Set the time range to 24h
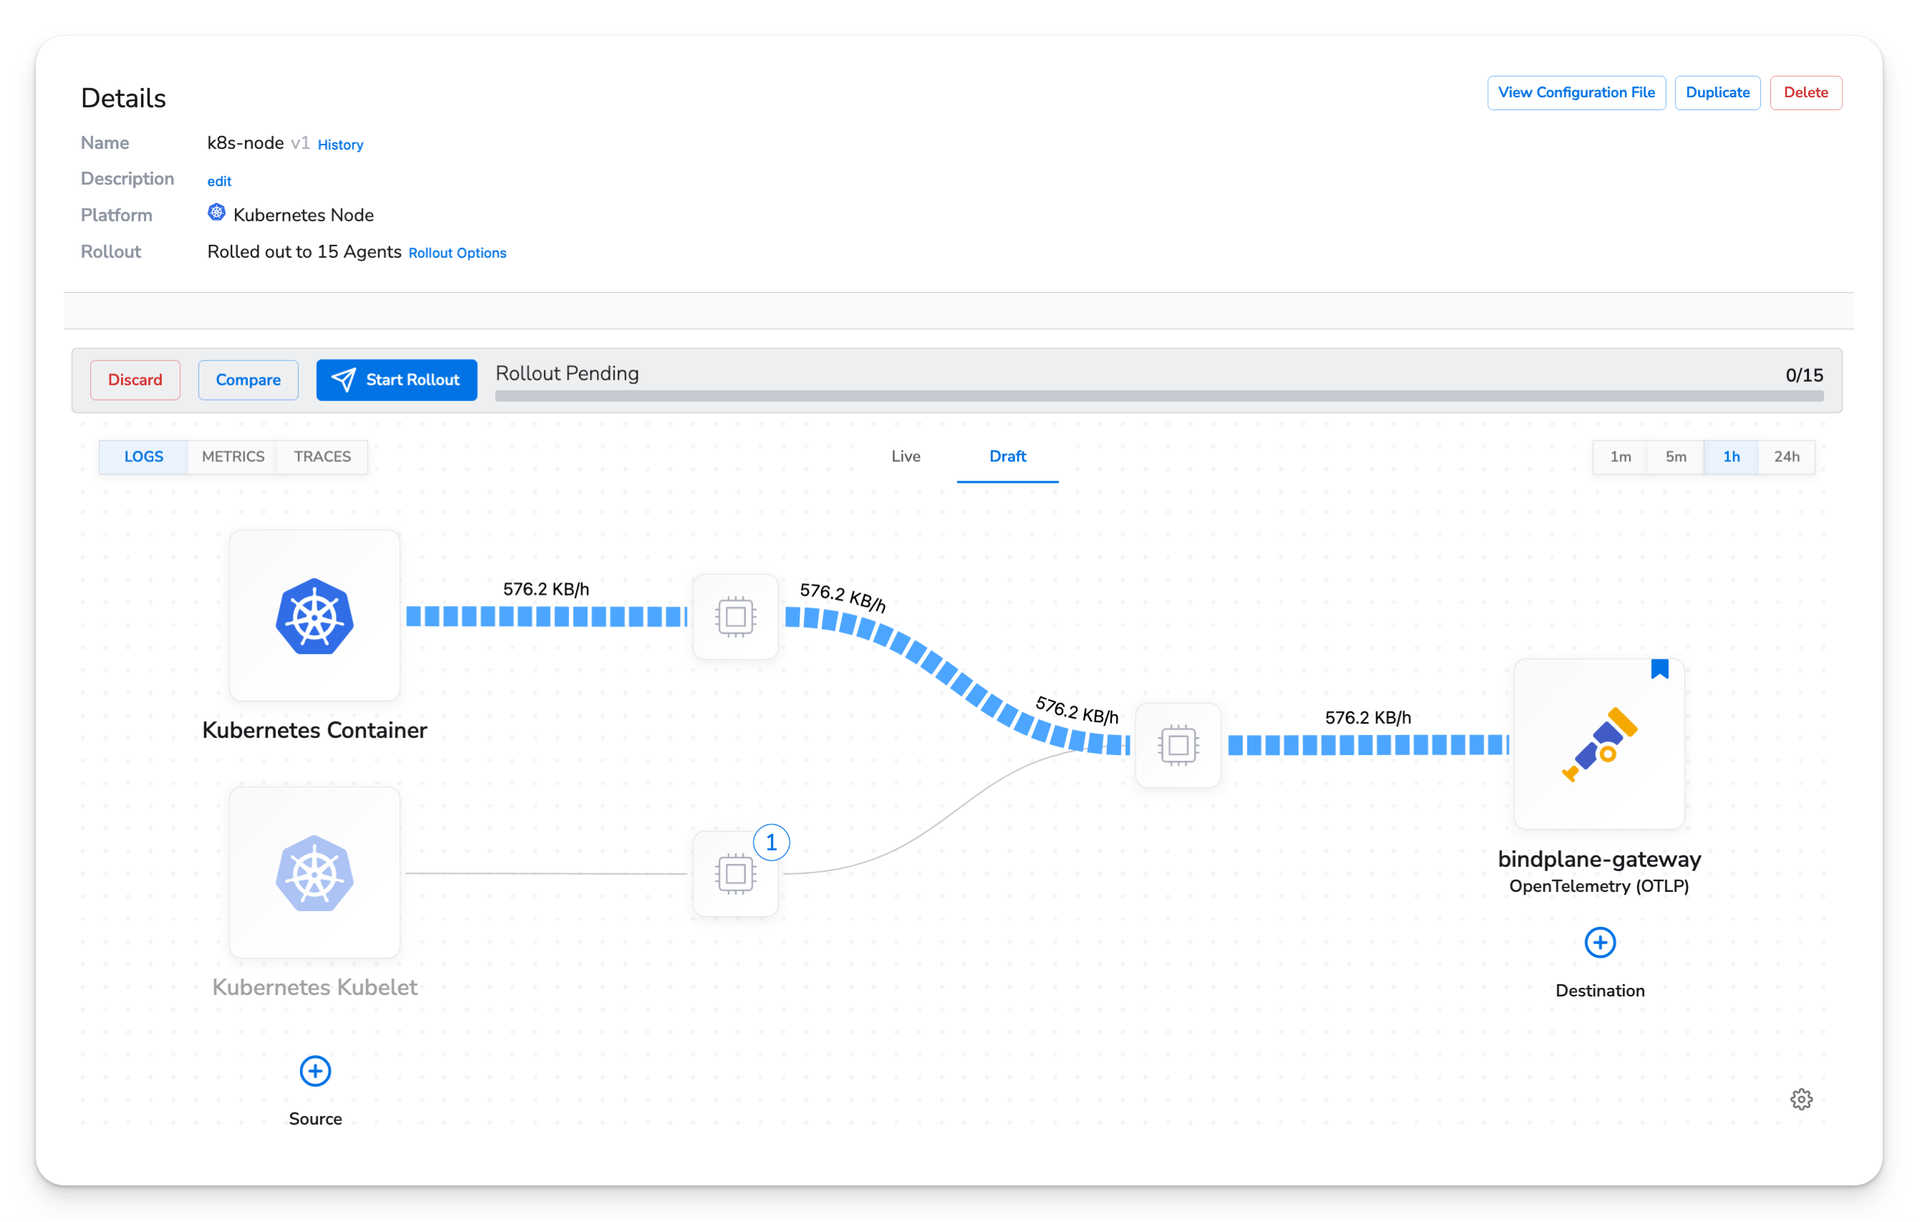The image size is (1920, 1222). tap(1786, 457)
